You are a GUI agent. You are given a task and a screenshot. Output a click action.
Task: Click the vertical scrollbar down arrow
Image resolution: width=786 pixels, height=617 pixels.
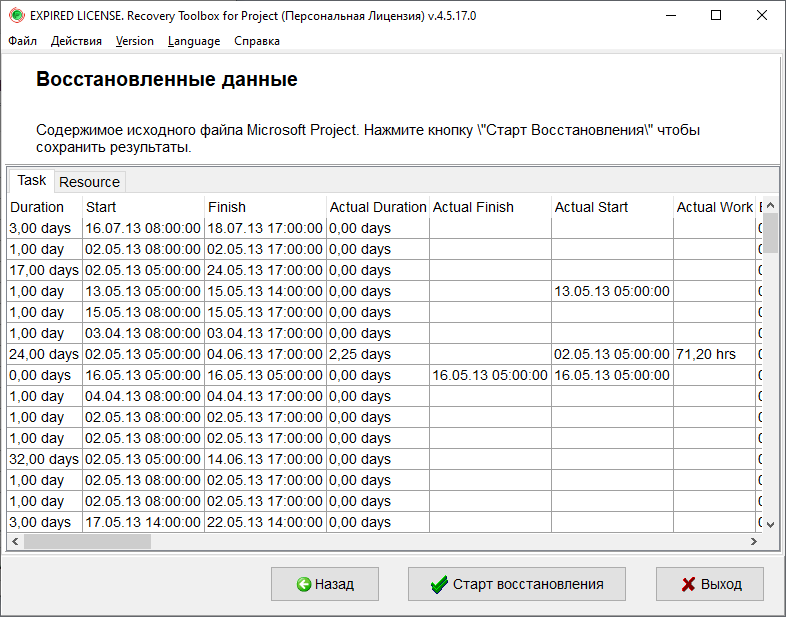point(770,524)
